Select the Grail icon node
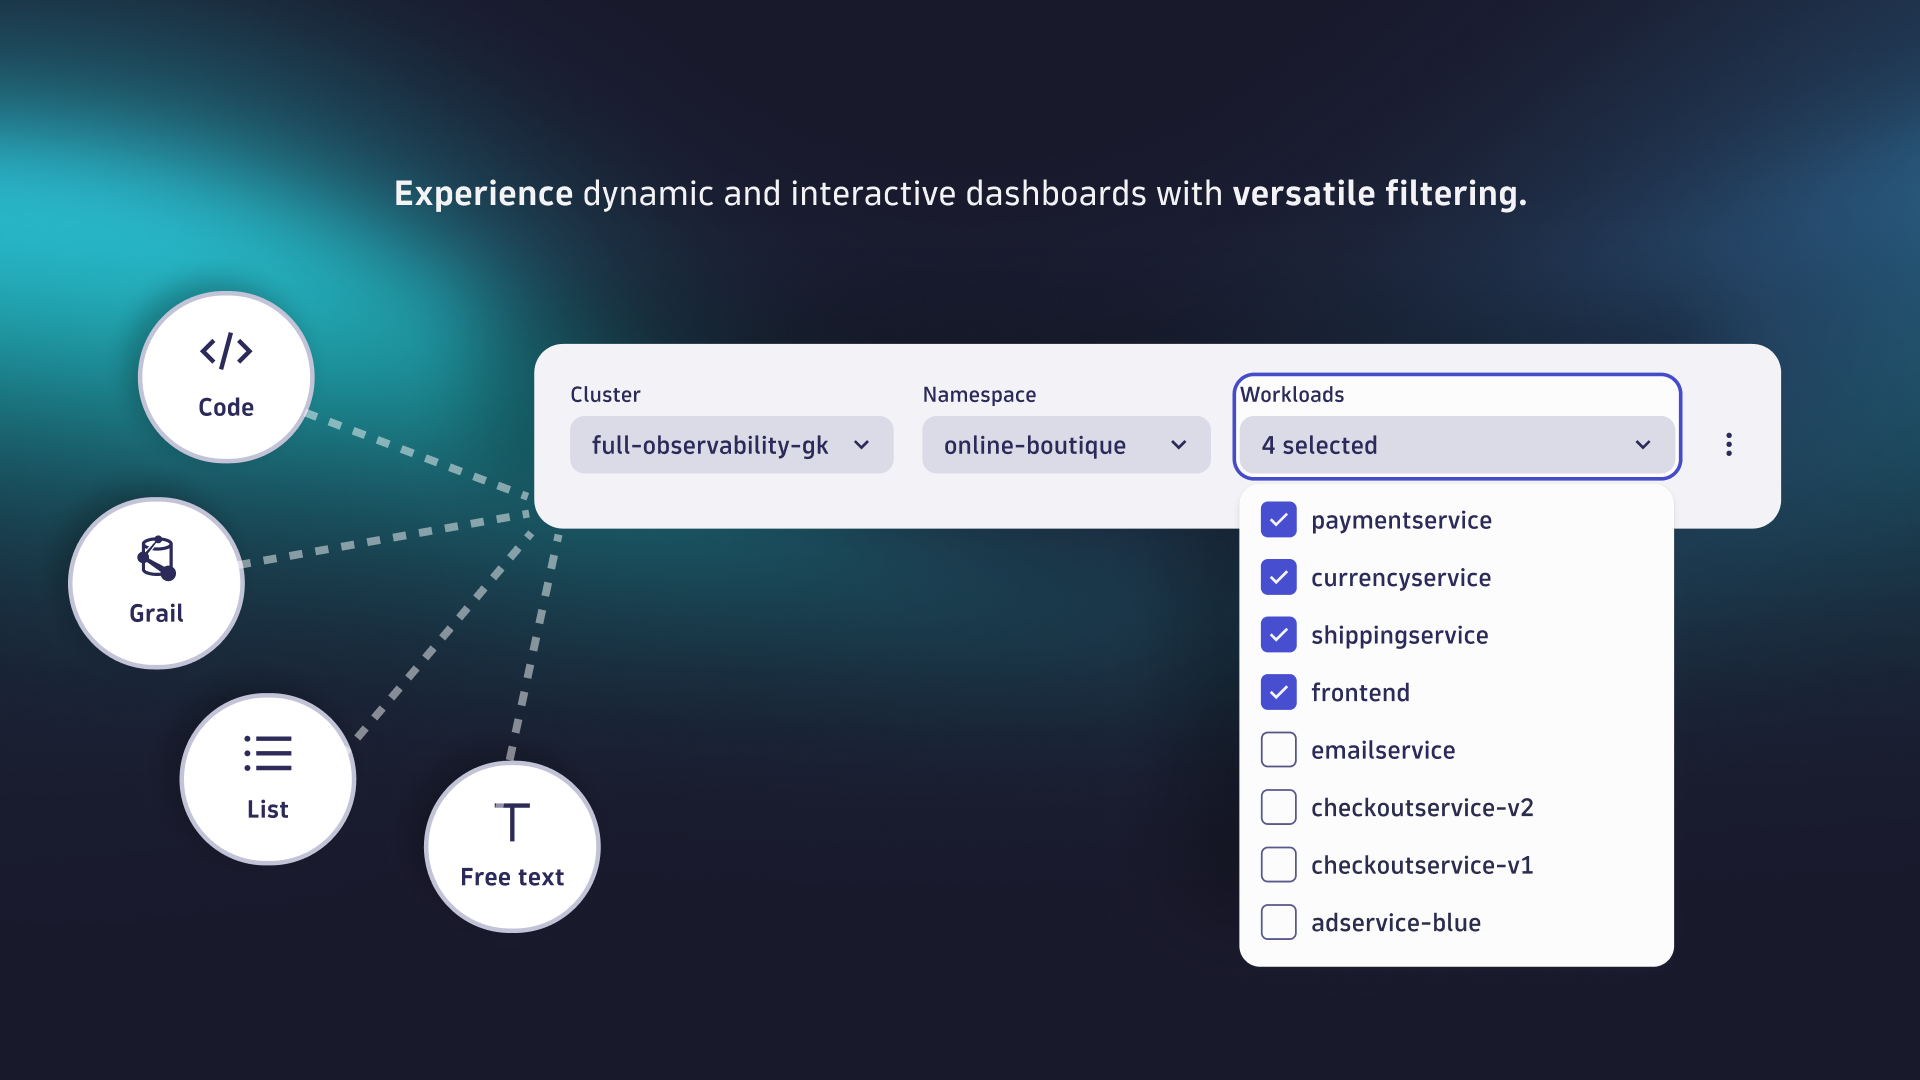Image resolution: width=1920 pixels, height=1080 pixels. (158, 580)
